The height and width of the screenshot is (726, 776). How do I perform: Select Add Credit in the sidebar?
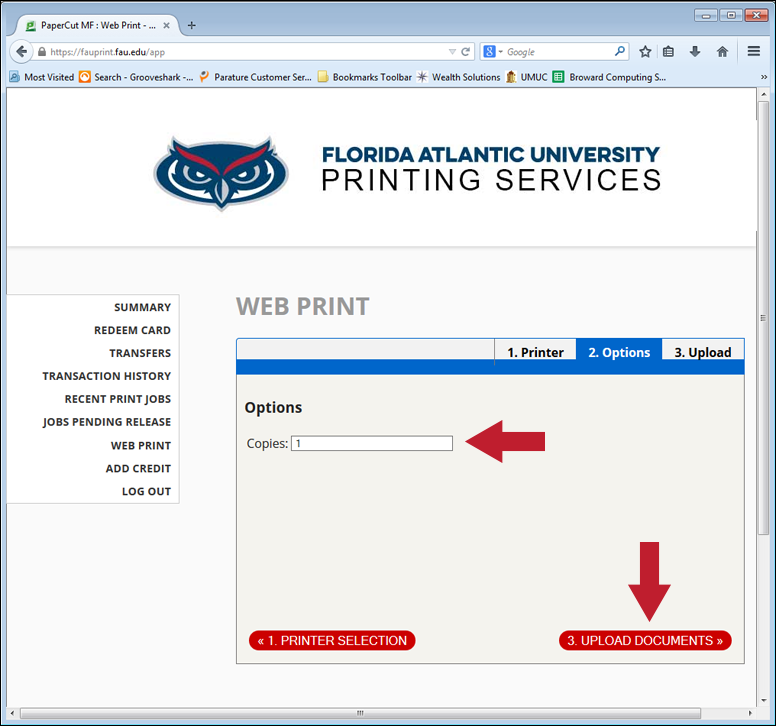[138, 468]
